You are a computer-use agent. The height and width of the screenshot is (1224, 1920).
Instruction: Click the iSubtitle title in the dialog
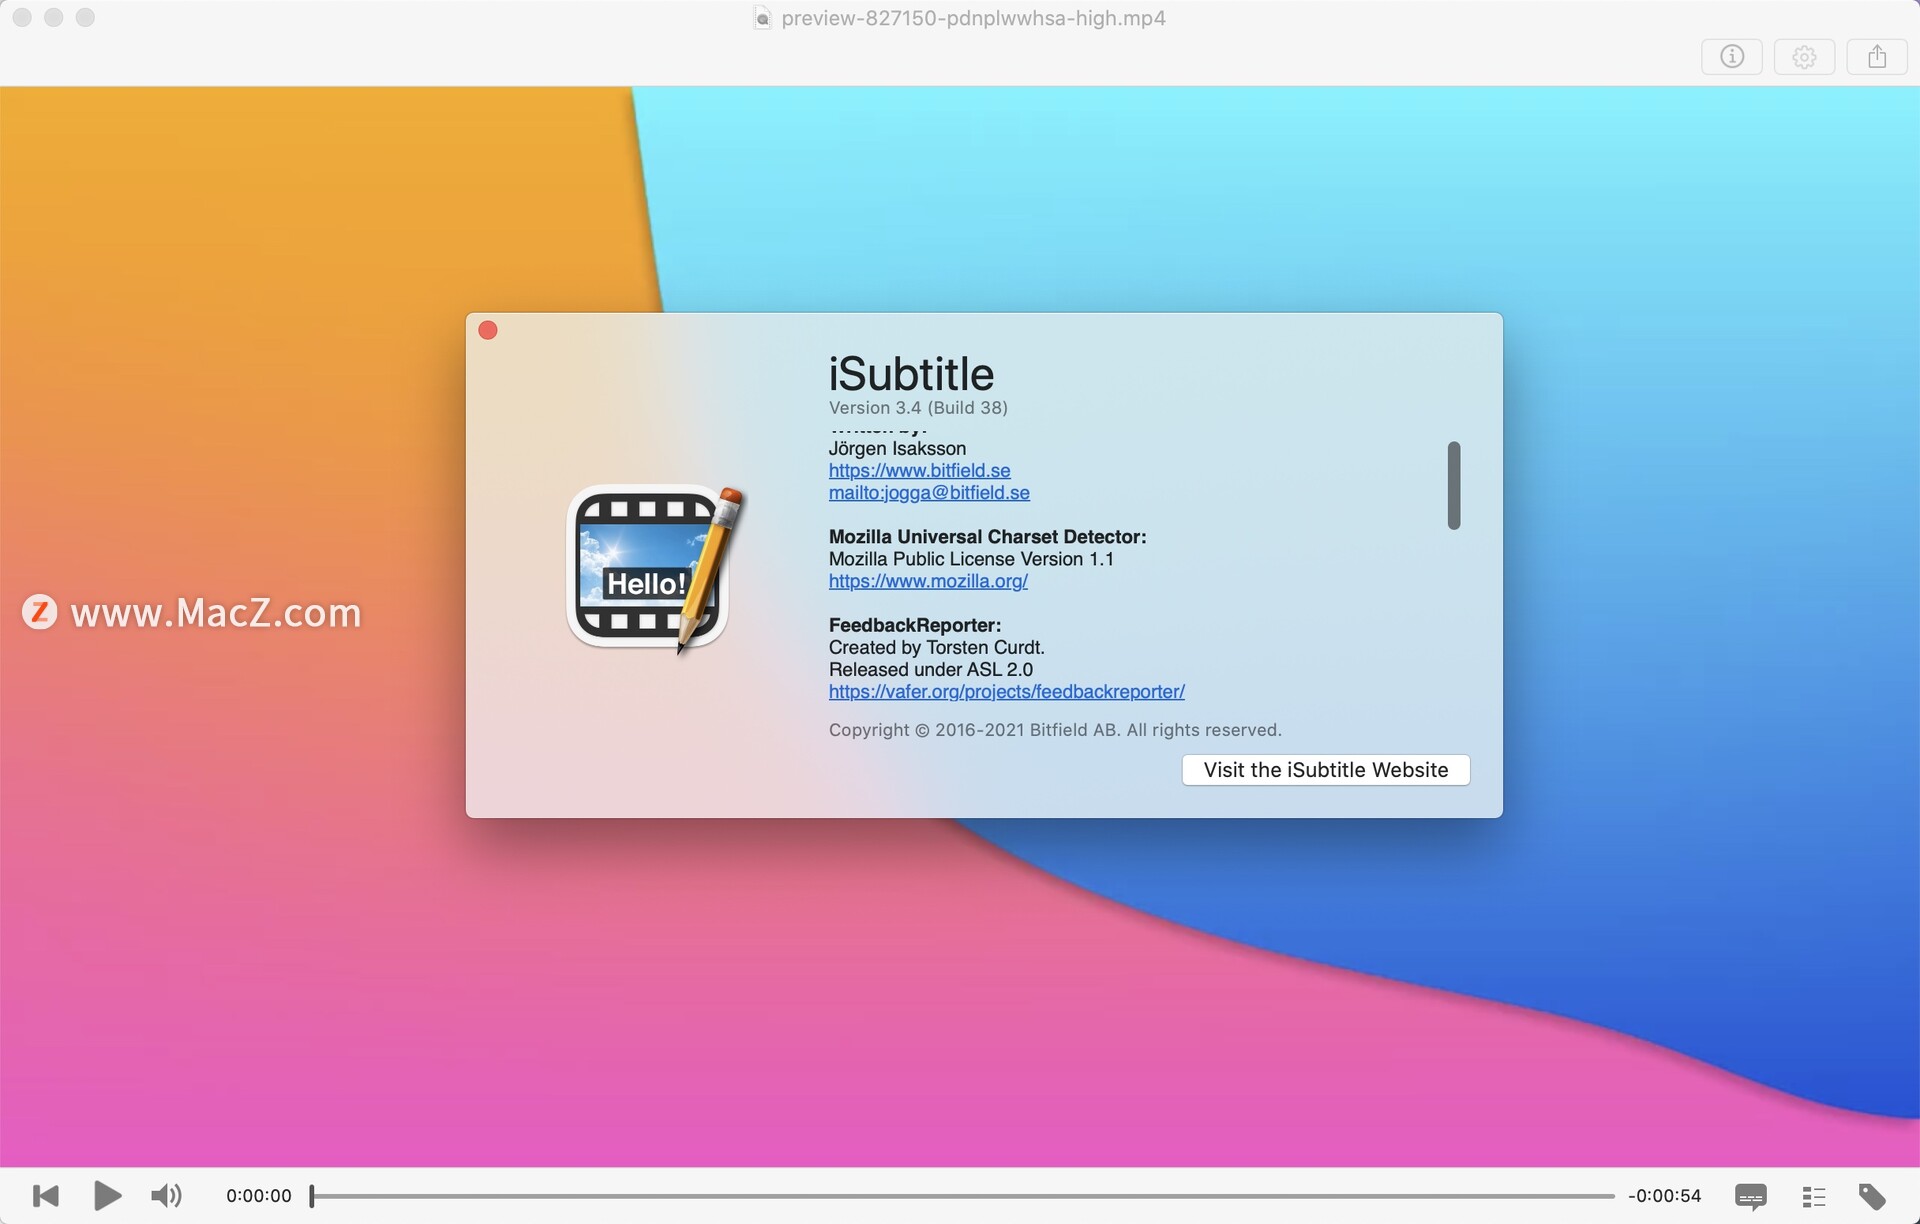(x=911, y=374)
